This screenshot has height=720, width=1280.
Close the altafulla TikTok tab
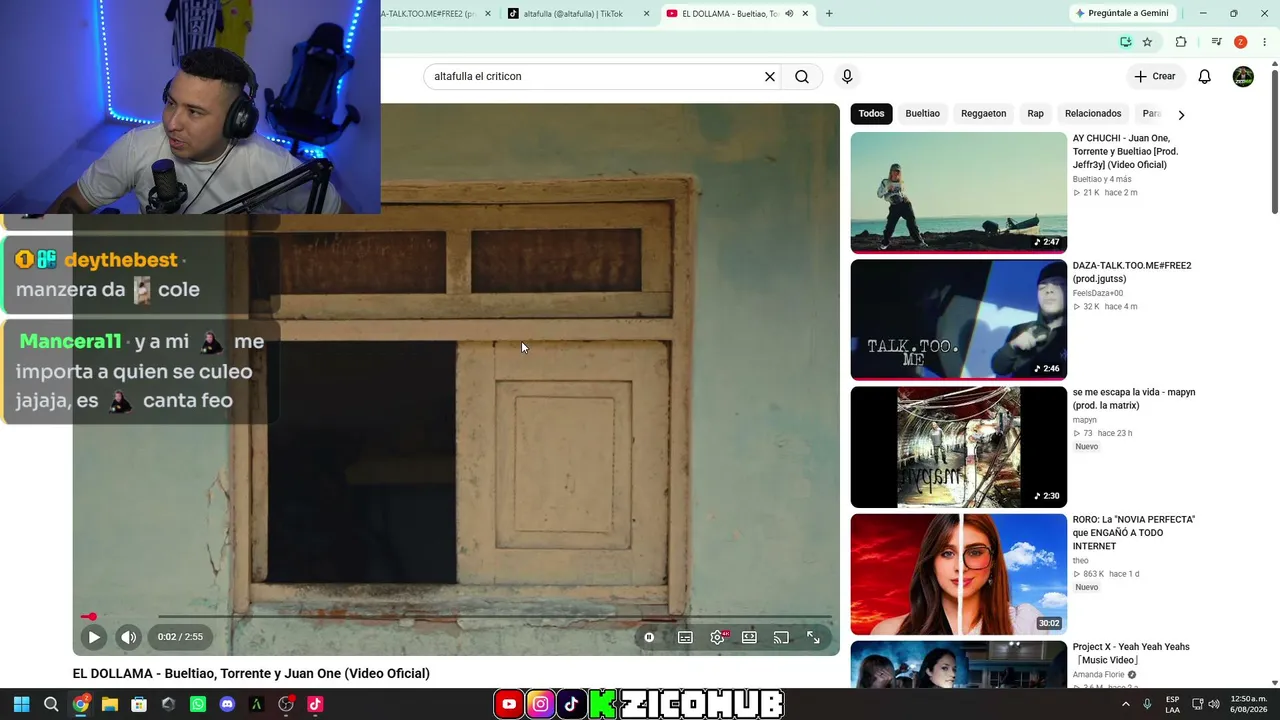(x=646, y=14)
